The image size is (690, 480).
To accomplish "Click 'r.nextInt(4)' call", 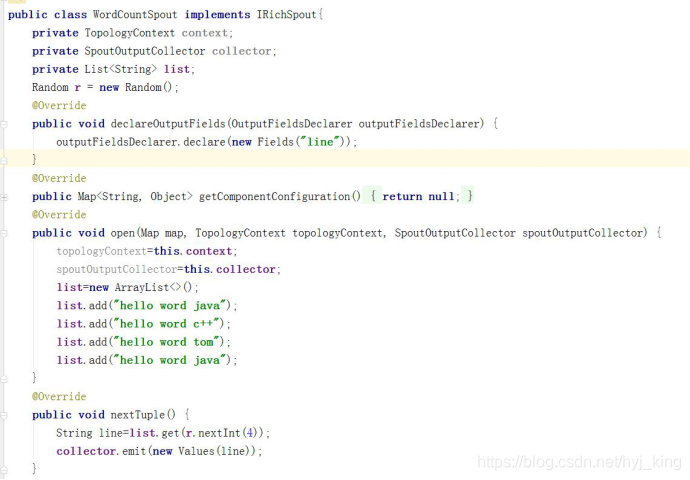I will coord(222,433).
